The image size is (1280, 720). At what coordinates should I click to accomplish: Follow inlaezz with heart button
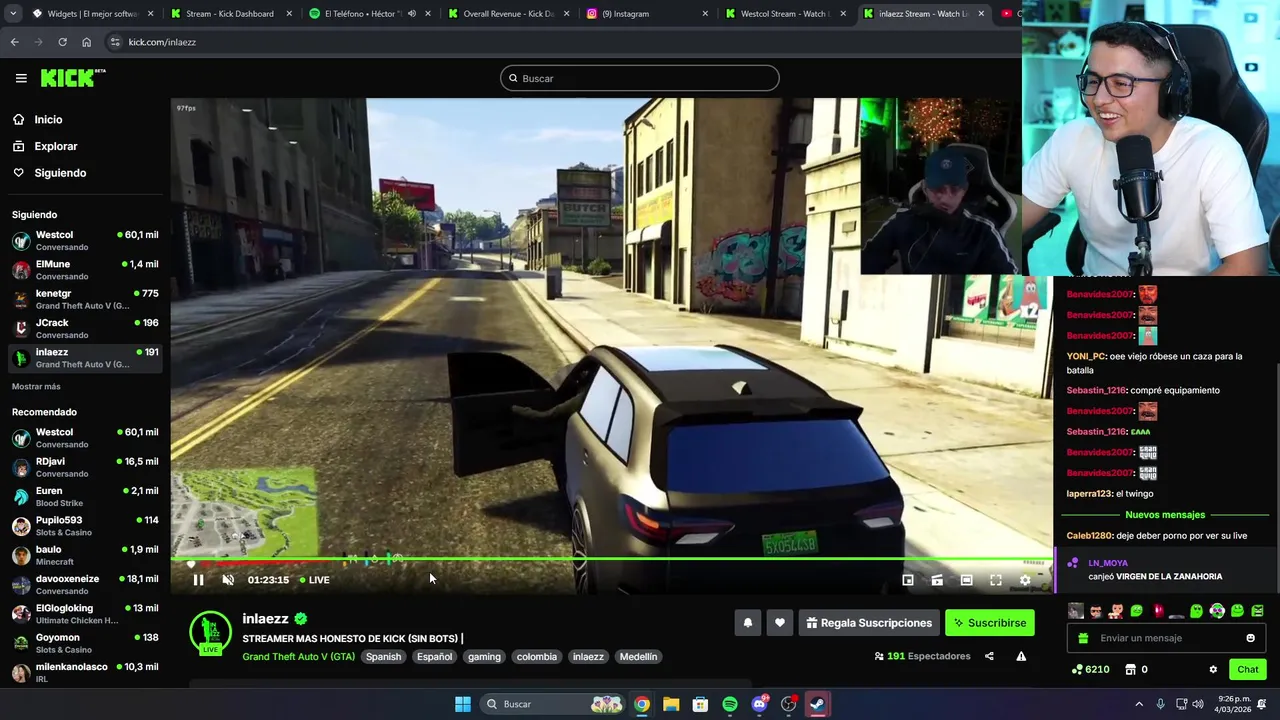tap(780, 623)
